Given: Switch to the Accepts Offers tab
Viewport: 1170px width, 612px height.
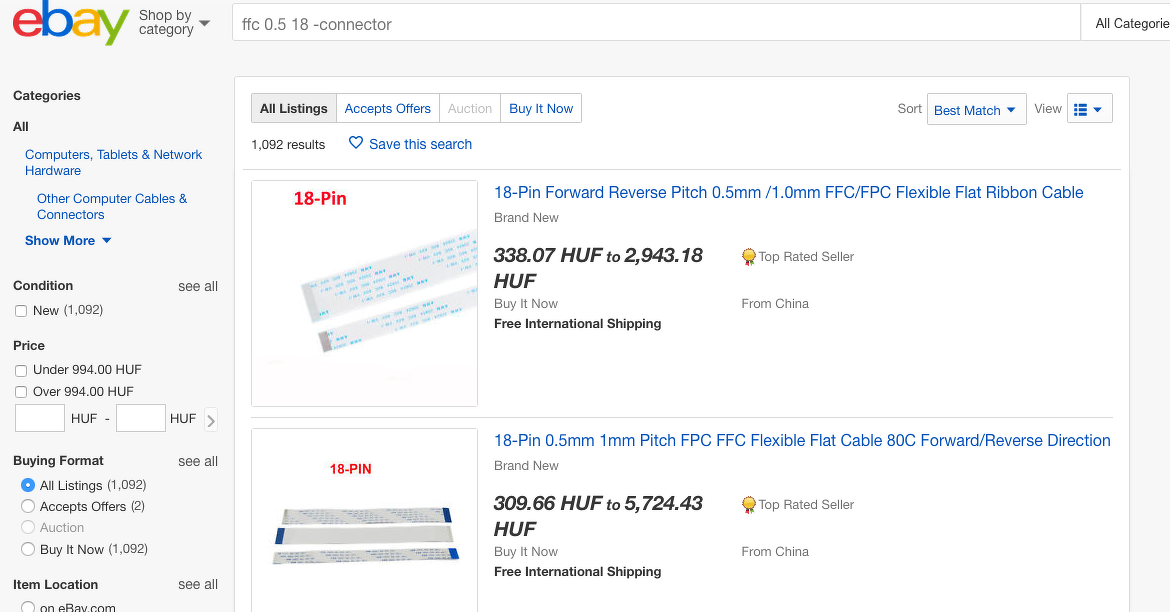Looking at the screenshot, I should [x=387, y=109].
